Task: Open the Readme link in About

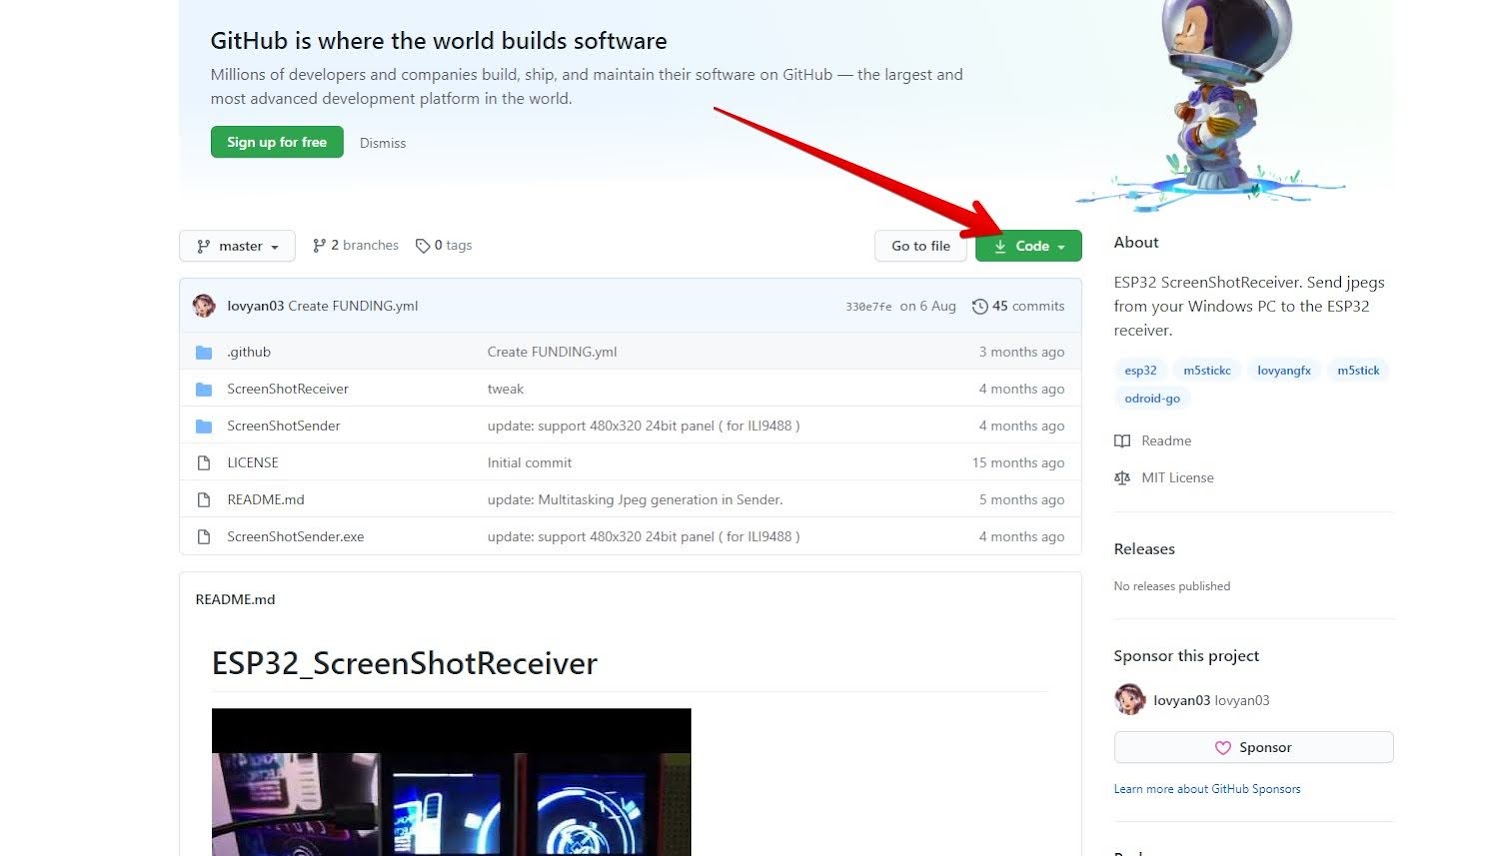Action: (1166, 441)
